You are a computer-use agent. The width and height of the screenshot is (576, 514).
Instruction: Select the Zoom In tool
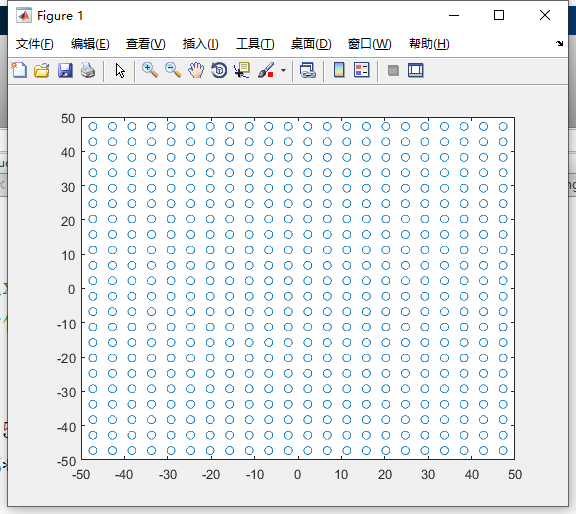pyautogui.click(x=150, y=70)
